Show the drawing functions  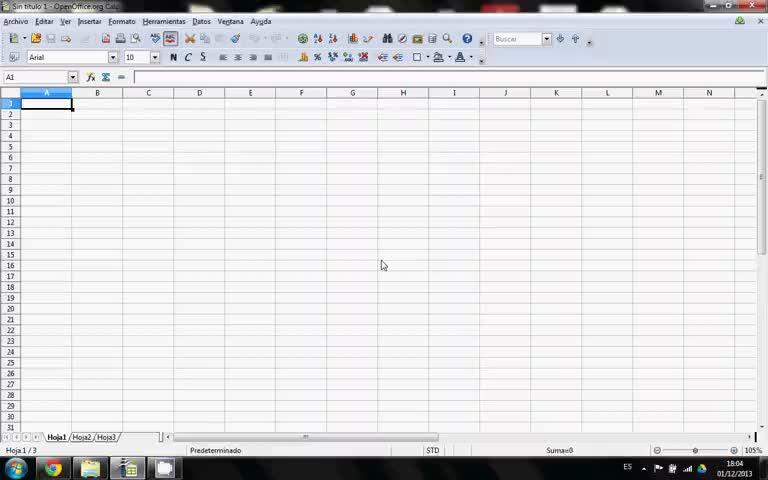tap(368, 38)
